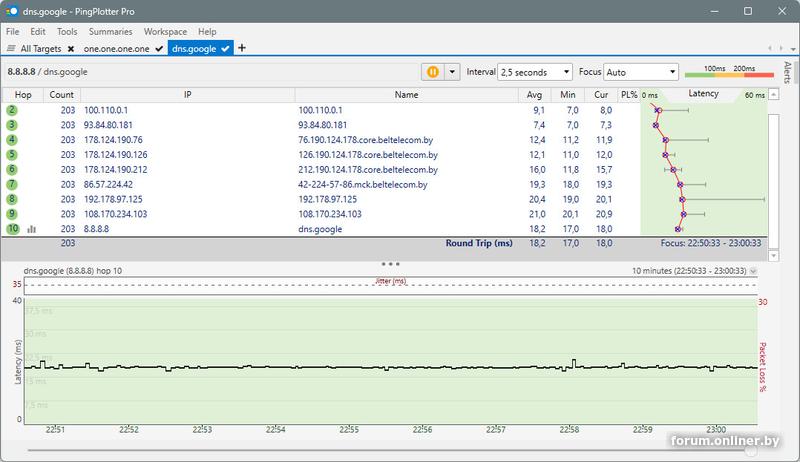800x462 pixels.
Task: Expand the Focus dropdown set to Auto
Action: pos(641,72)
